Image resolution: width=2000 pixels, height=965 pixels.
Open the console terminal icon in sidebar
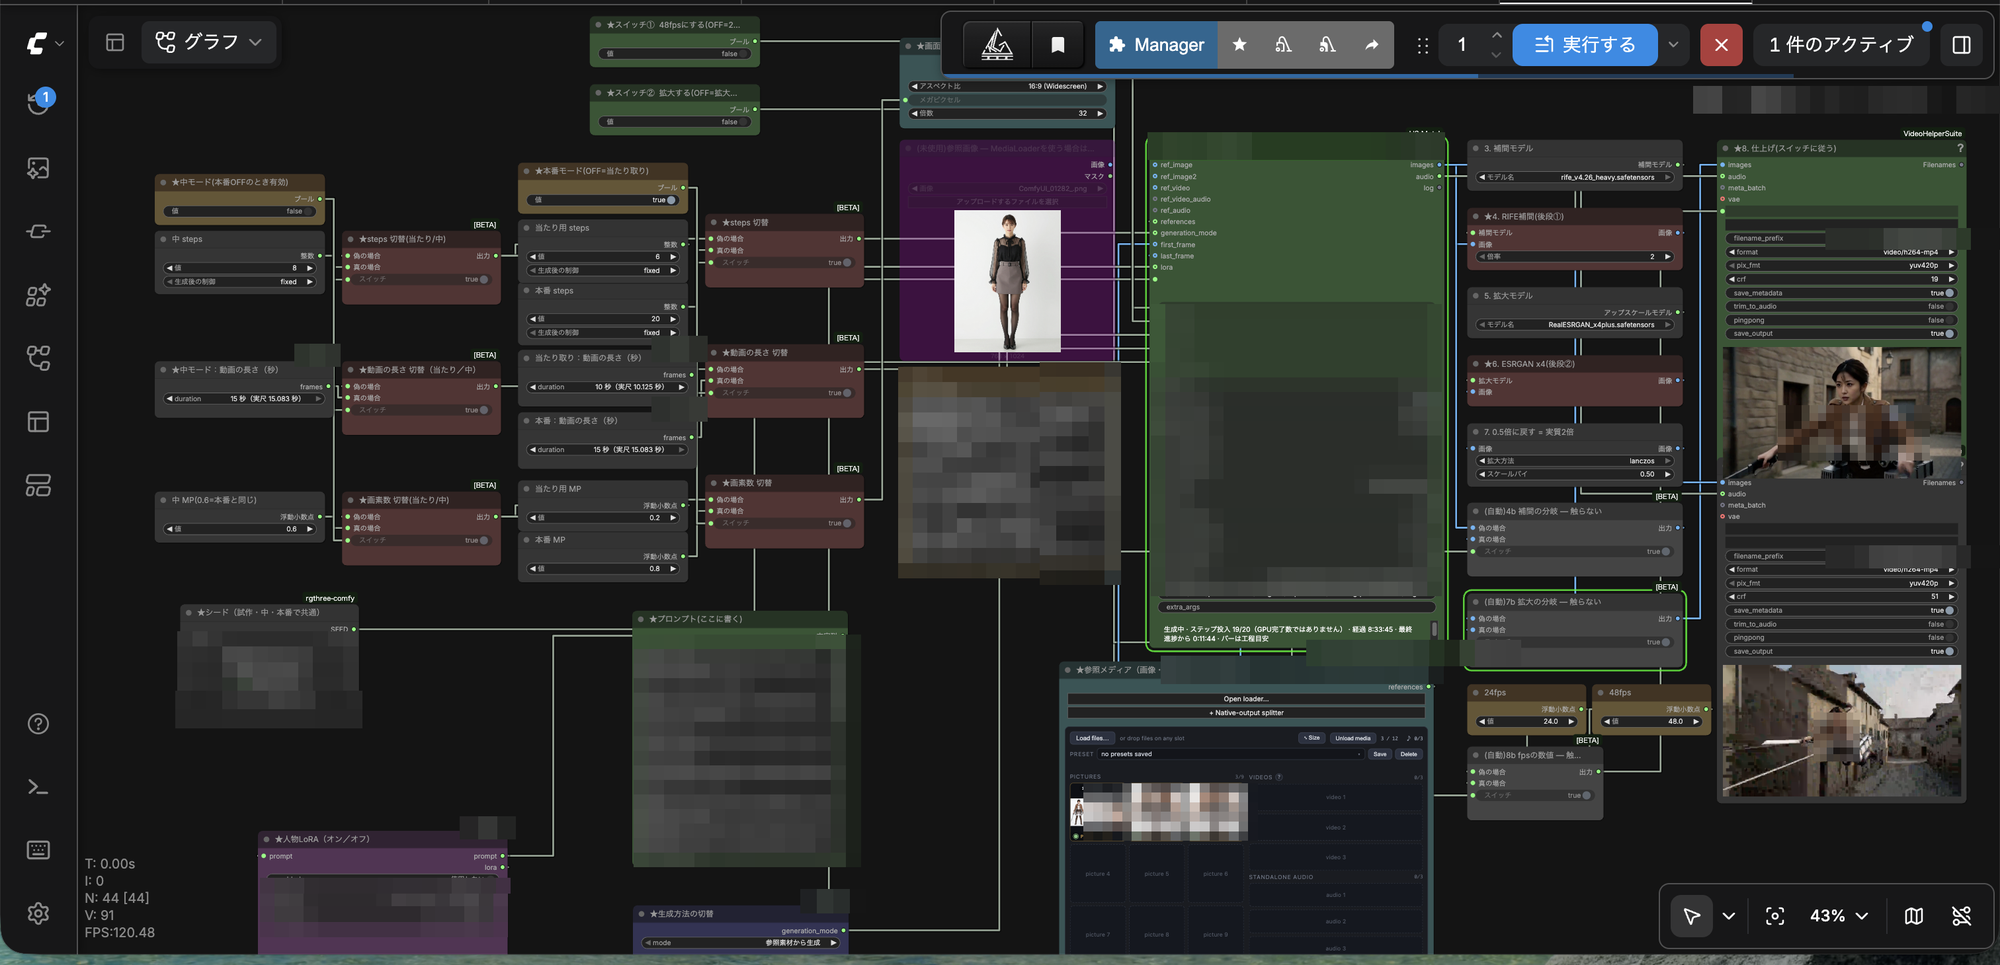tap(38, 787)
